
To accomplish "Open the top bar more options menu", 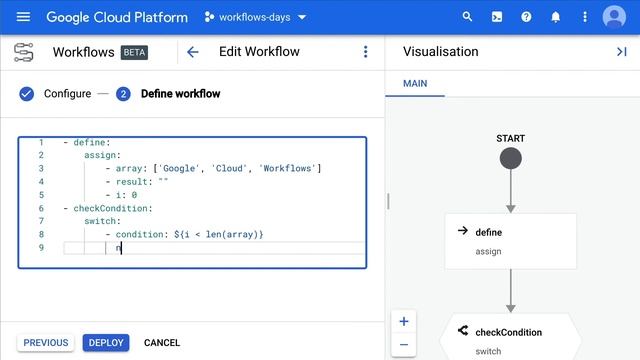I will pyautogui.click(x=585, y=17).
